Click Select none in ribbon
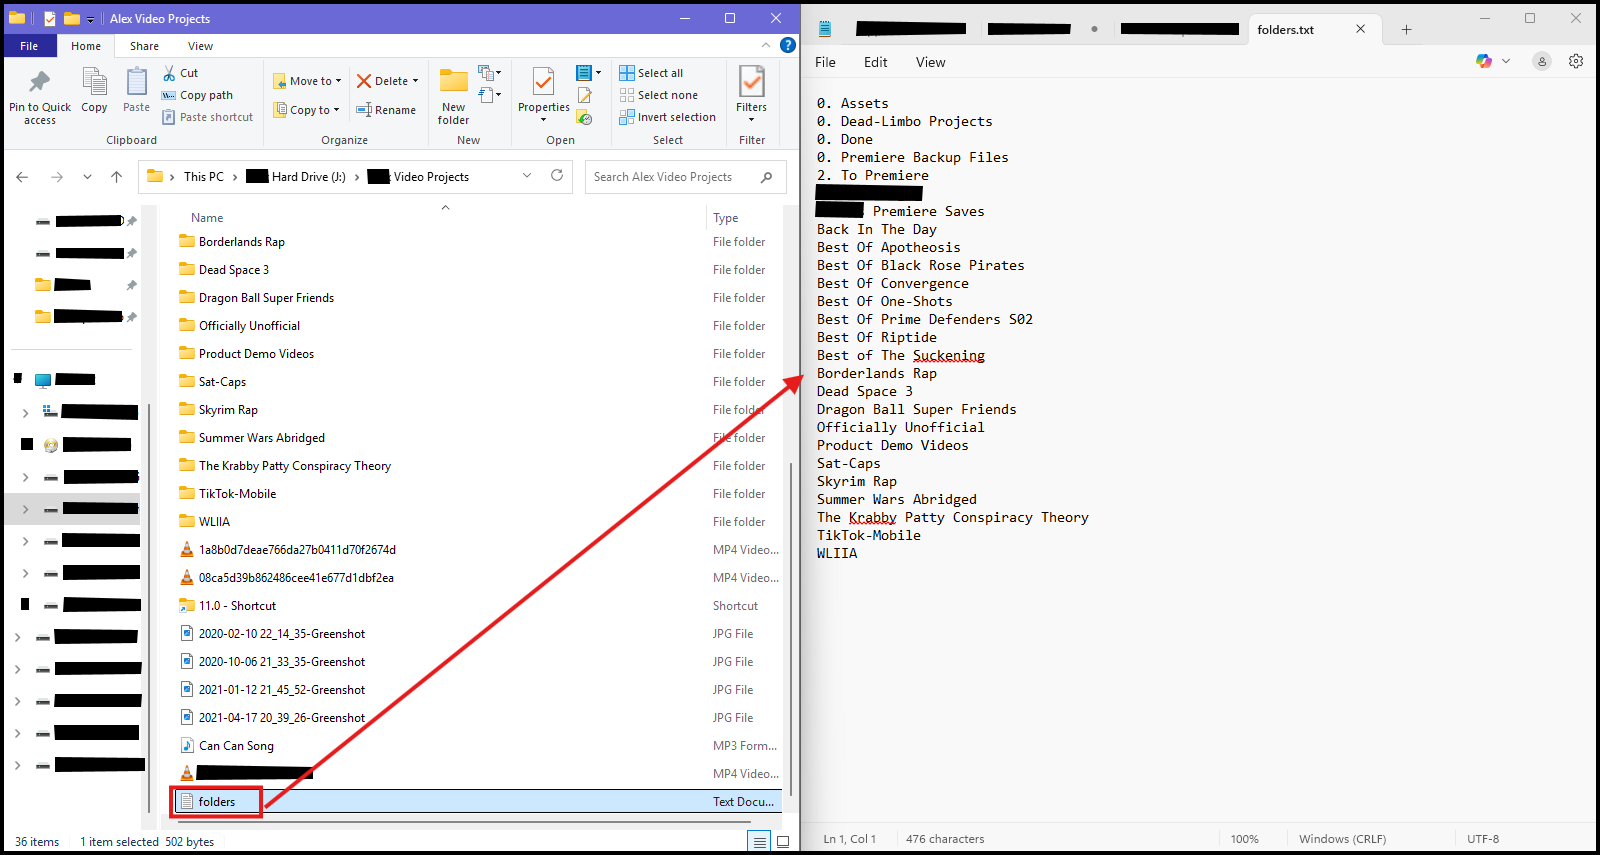The height and width of the screenshot is (855, 1600). (658, 95)
